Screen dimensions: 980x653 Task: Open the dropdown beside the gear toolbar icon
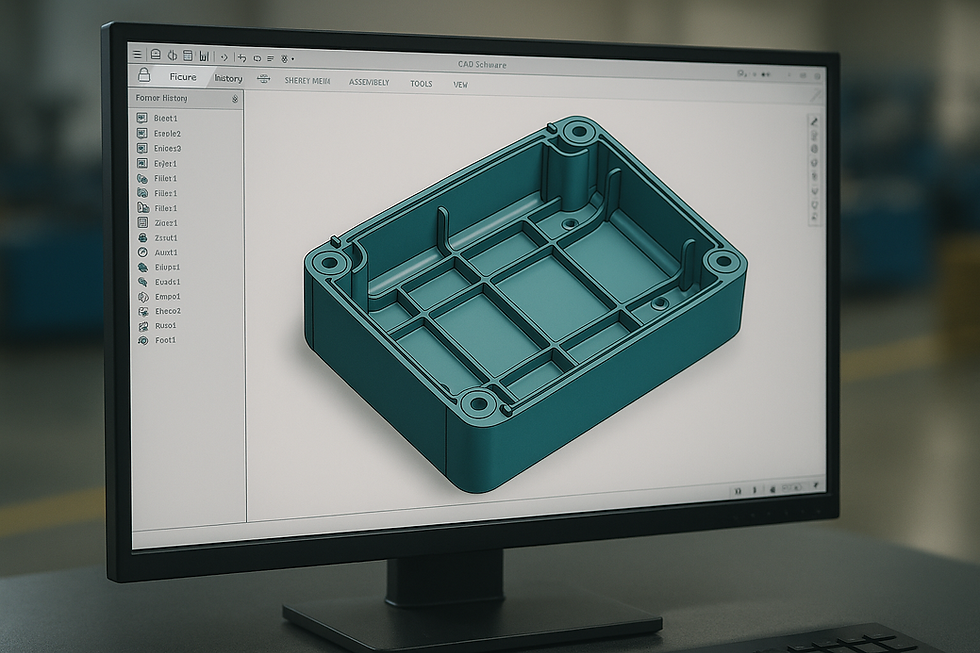(292, 58)
